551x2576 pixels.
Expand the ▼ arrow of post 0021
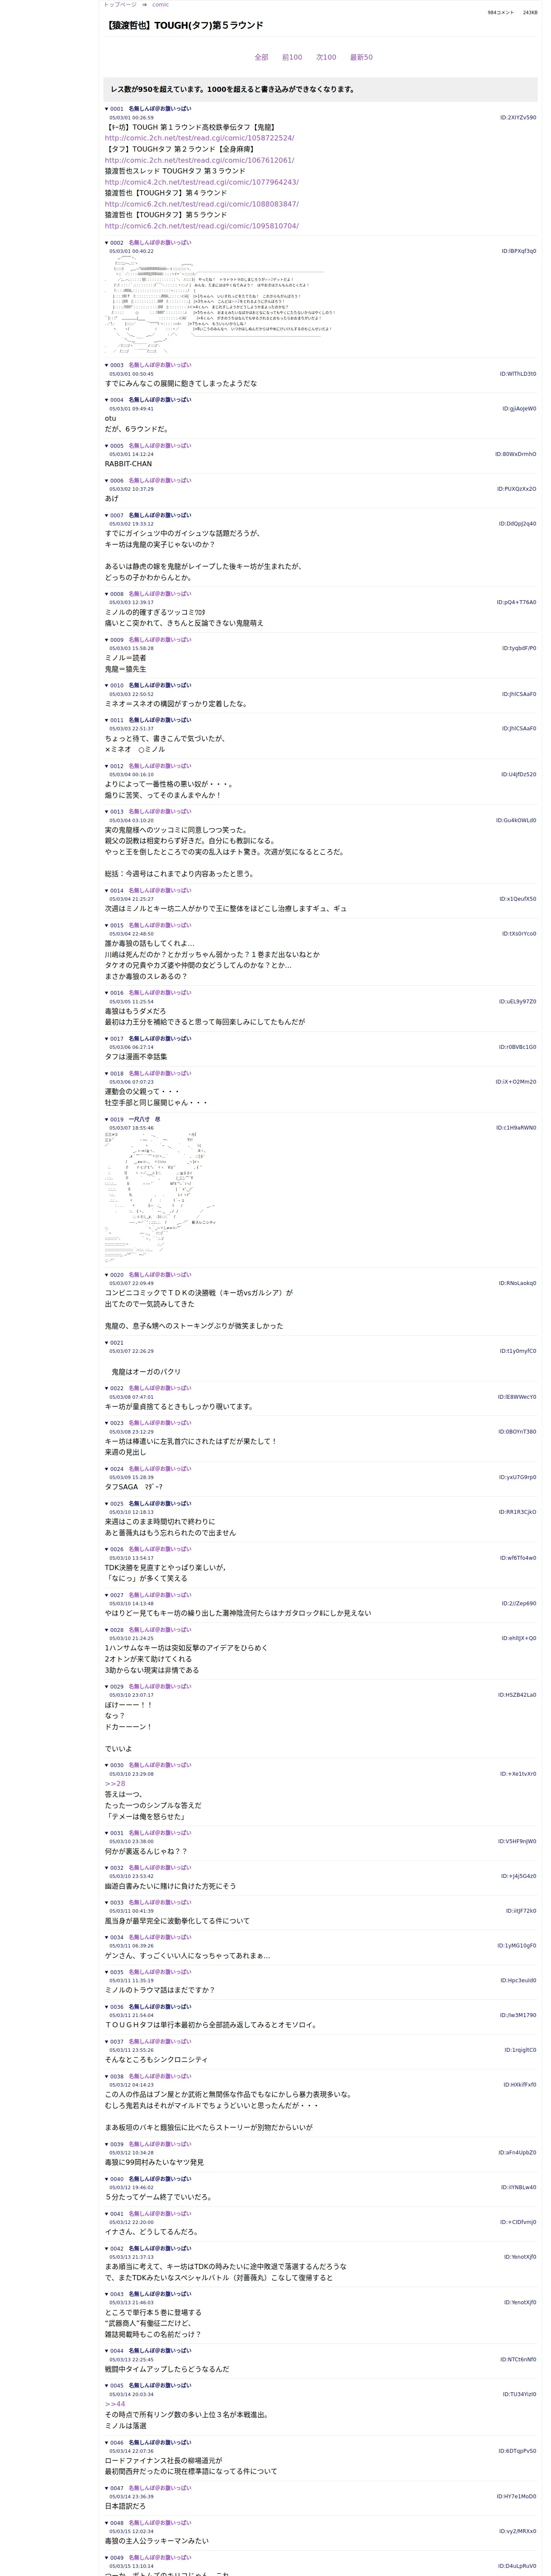(107, 1343)
